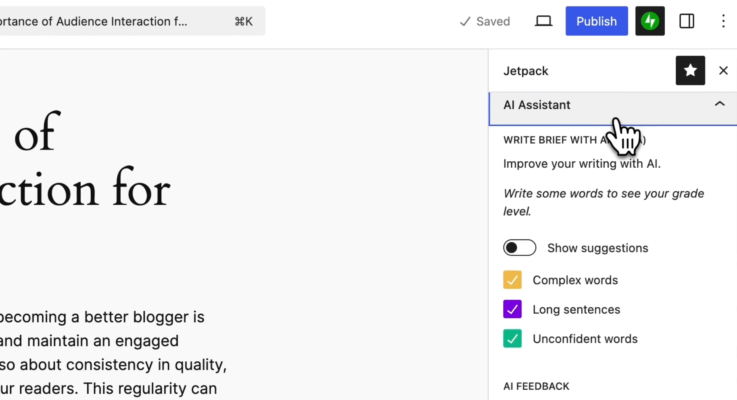
Task: Close the Jetpack sidebar panel
Action: [x=723, y=70]
